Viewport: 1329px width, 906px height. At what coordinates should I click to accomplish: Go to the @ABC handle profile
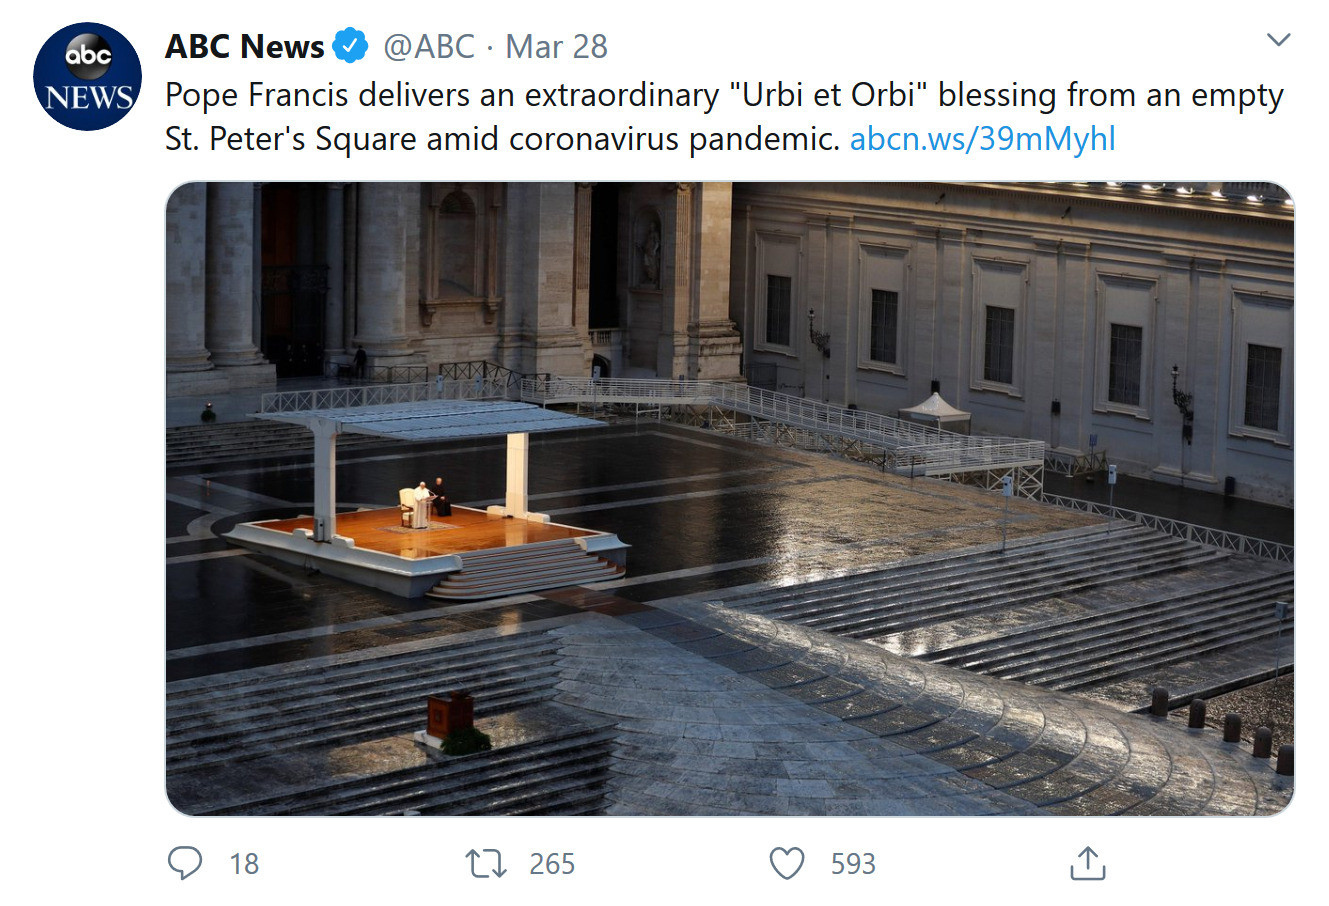coord(429,46)
